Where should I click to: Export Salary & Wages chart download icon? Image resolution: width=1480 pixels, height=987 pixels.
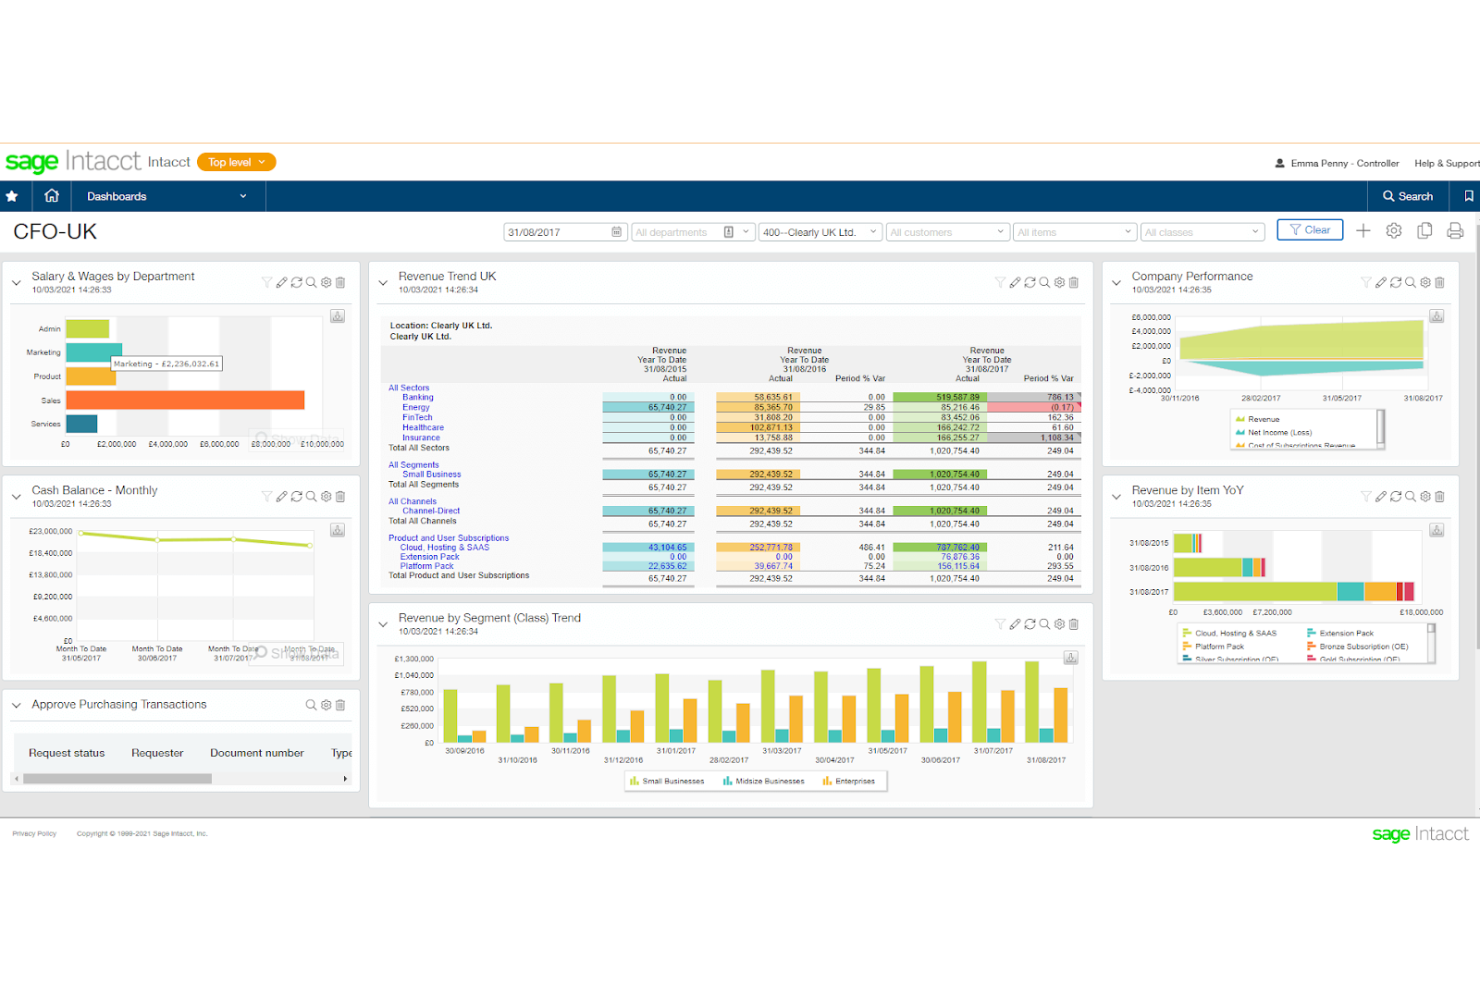[338, 316]
